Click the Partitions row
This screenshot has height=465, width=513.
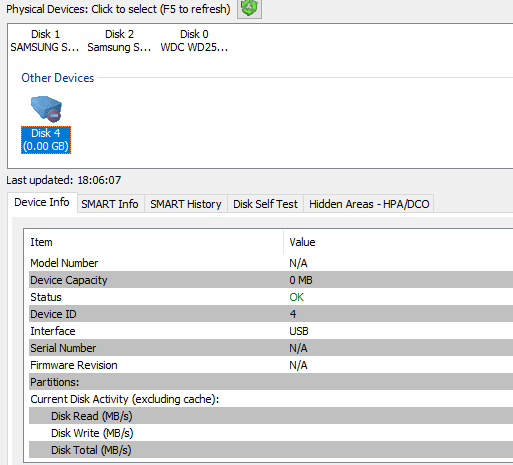pyautogui.click(x=271, y=382)
